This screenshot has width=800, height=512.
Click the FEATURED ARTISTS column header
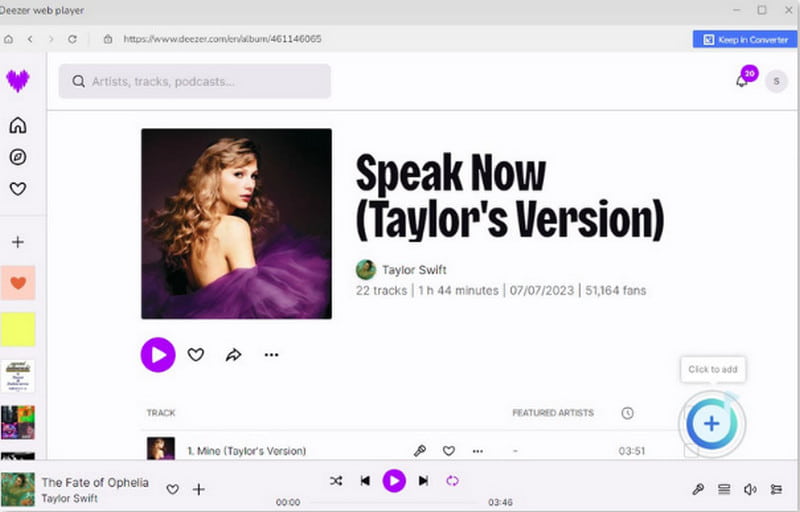pos(553,413)
